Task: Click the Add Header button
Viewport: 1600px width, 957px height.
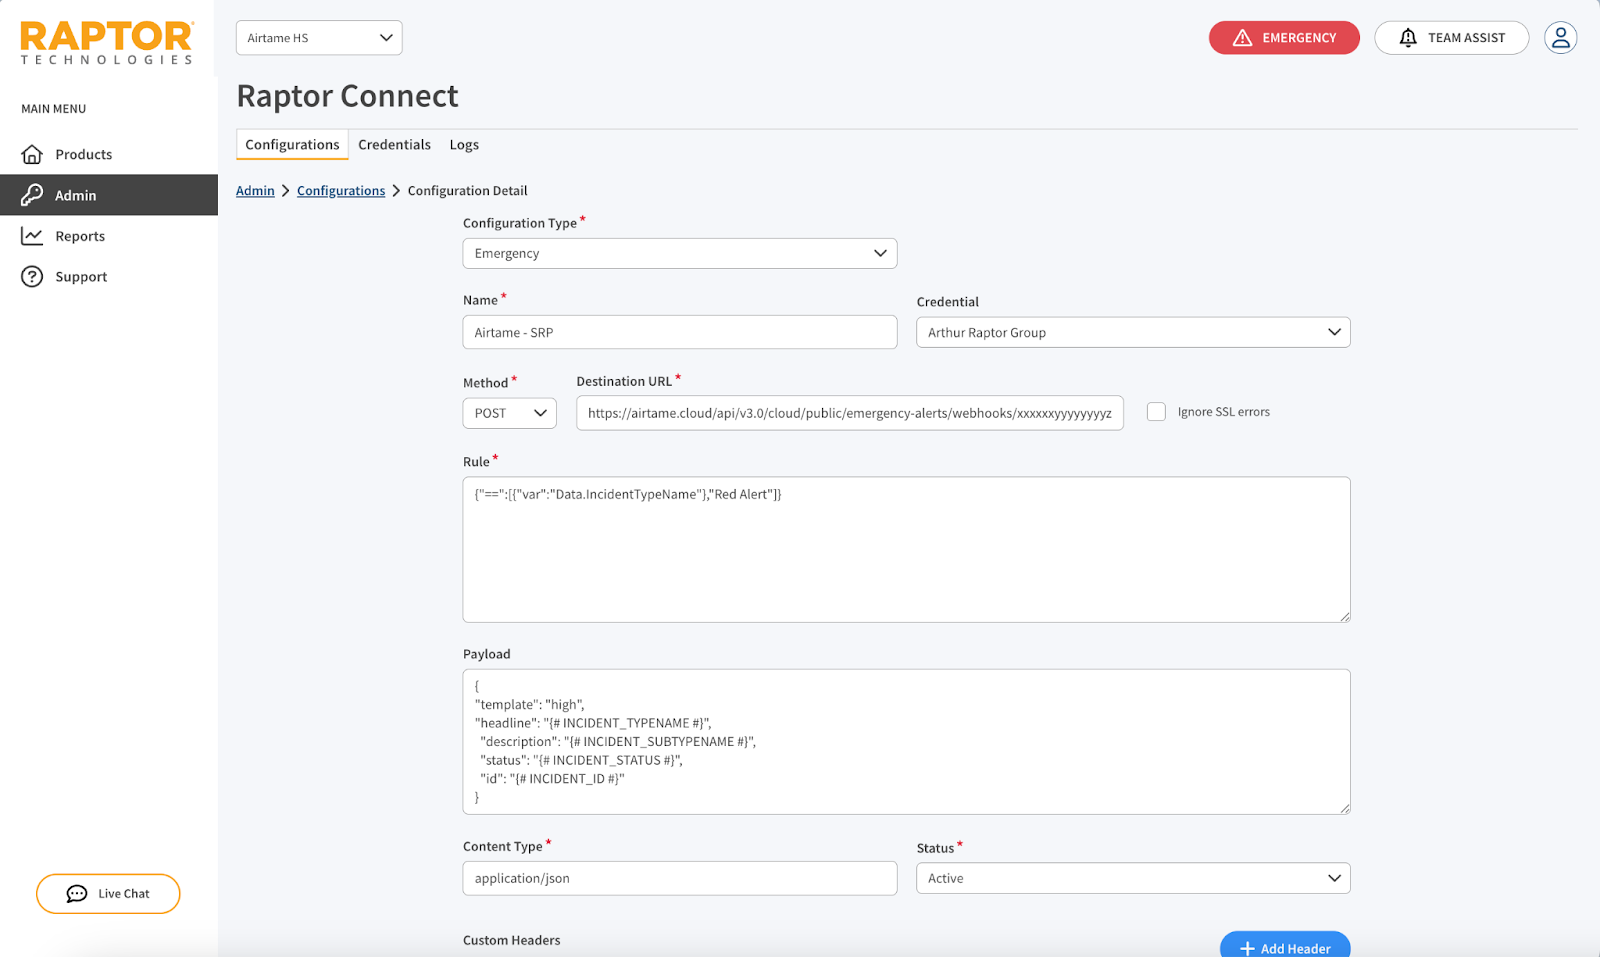Action: click(x=1285, y=945)
